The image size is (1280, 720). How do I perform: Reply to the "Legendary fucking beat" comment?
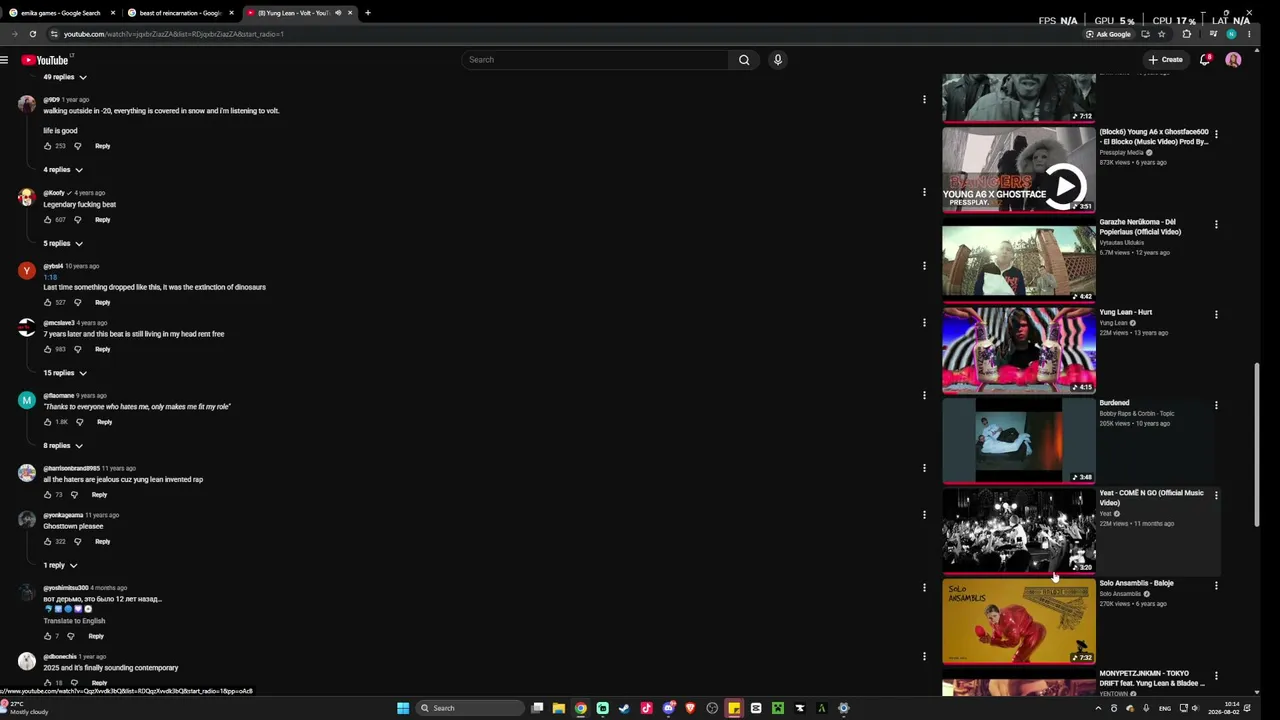click(102, 220)
